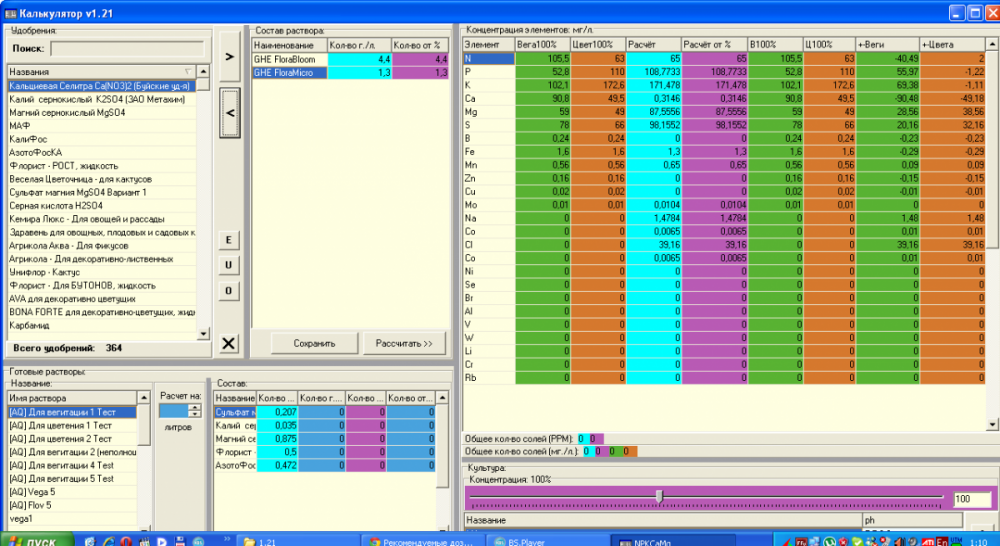Screen dimensions: 1000x546
Task: Select [AQ] Для вегитации 1 Тест
Action: [x=72, y=412]
